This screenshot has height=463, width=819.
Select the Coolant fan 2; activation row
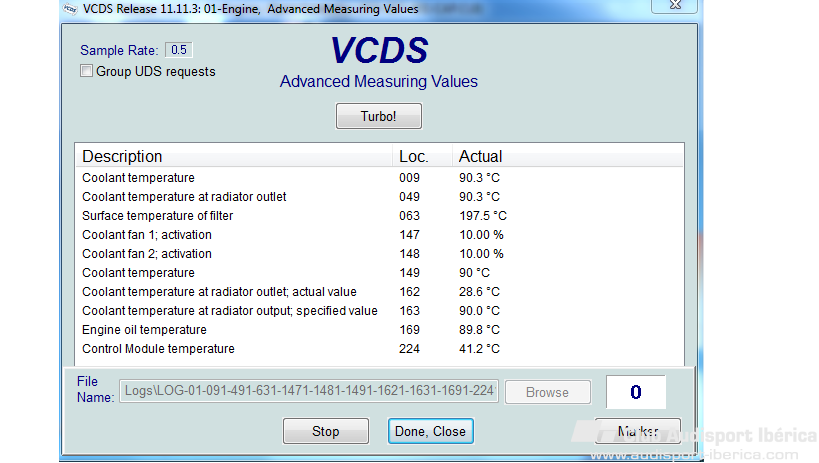click(x=380, y=253)
